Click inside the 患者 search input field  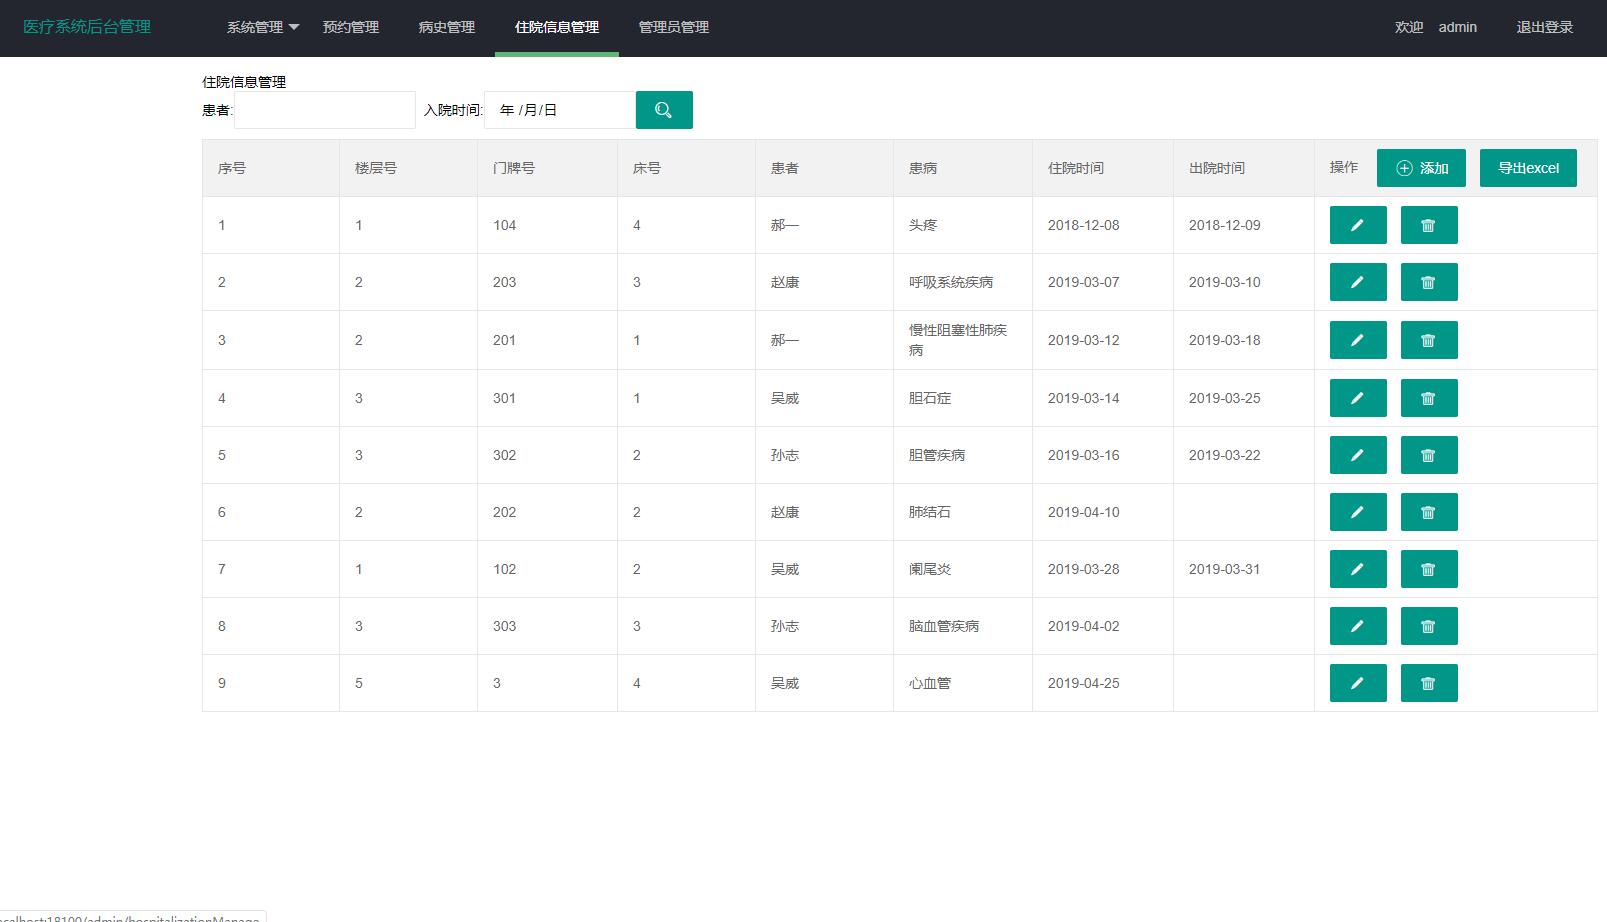click(x=323, y=110)
